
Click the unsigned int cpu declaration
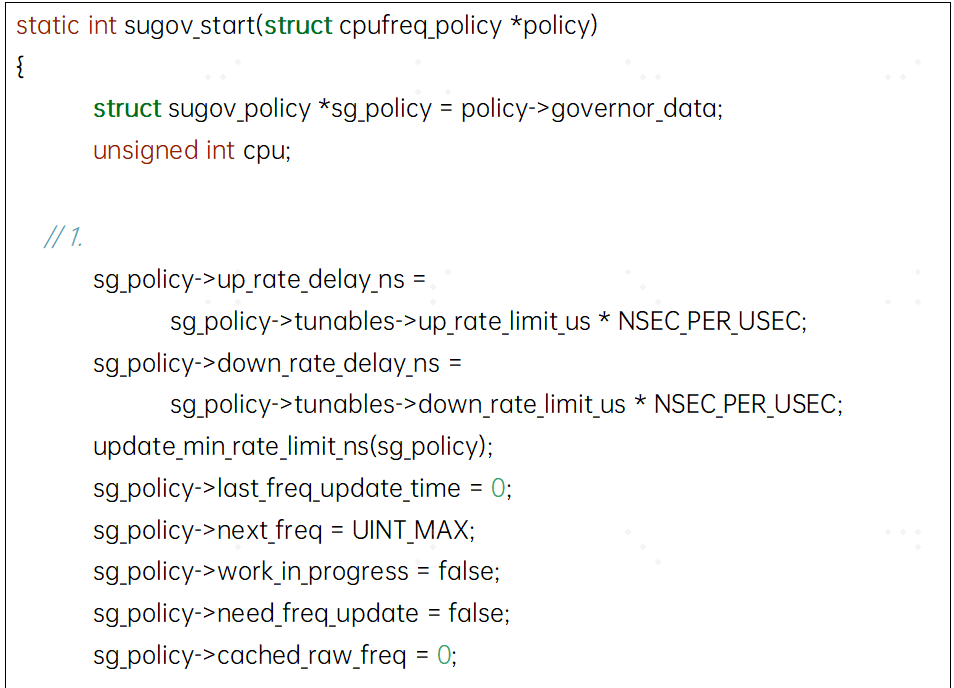point(192,150)
